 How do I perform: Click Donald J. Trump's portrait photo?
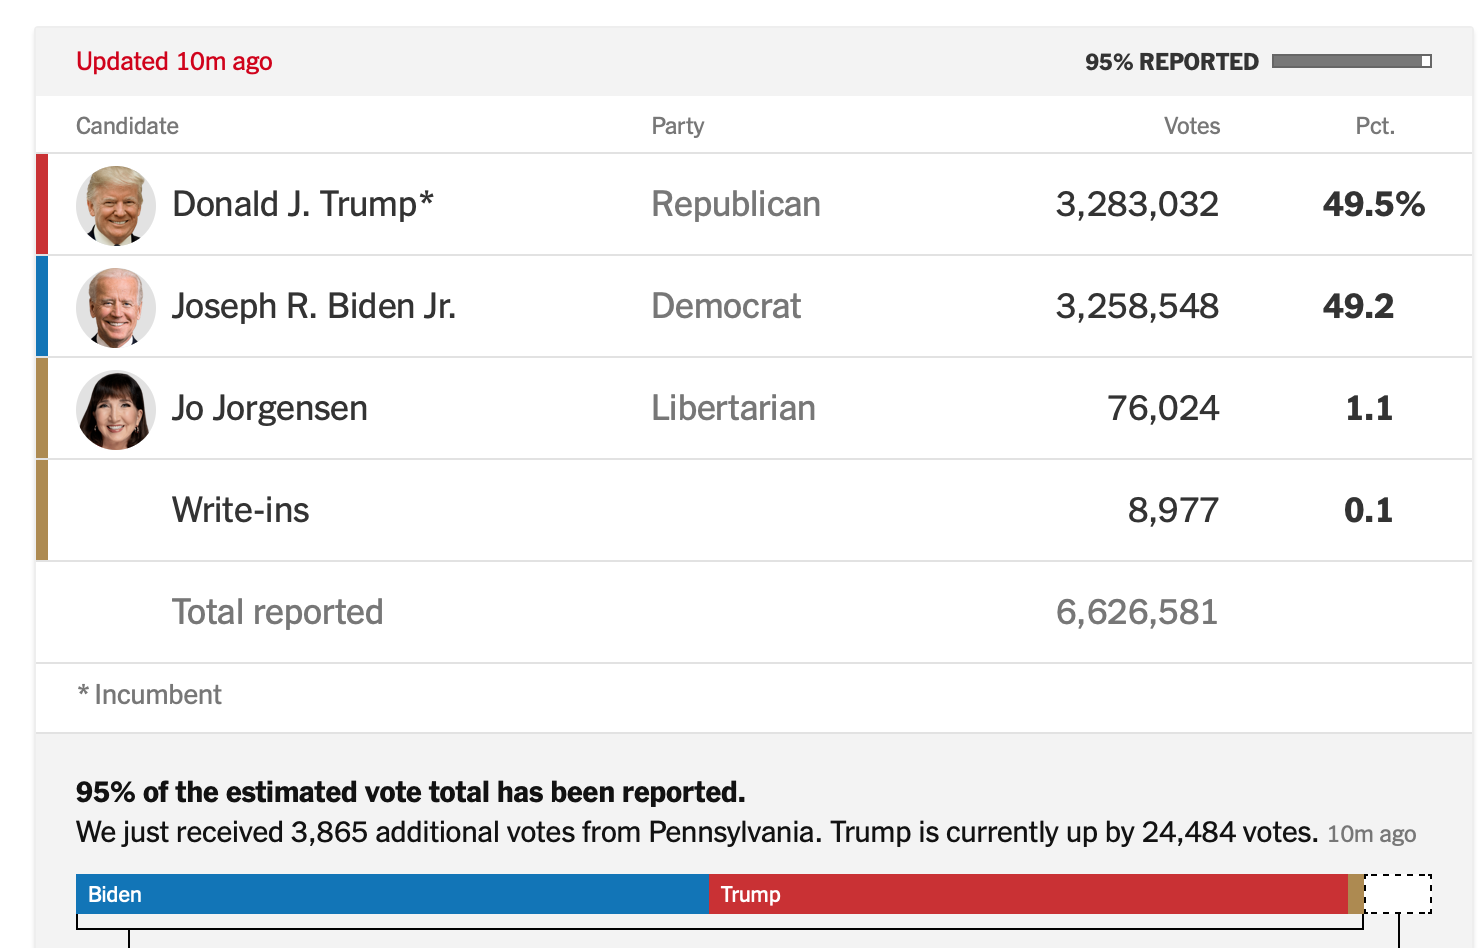[116, 205]
